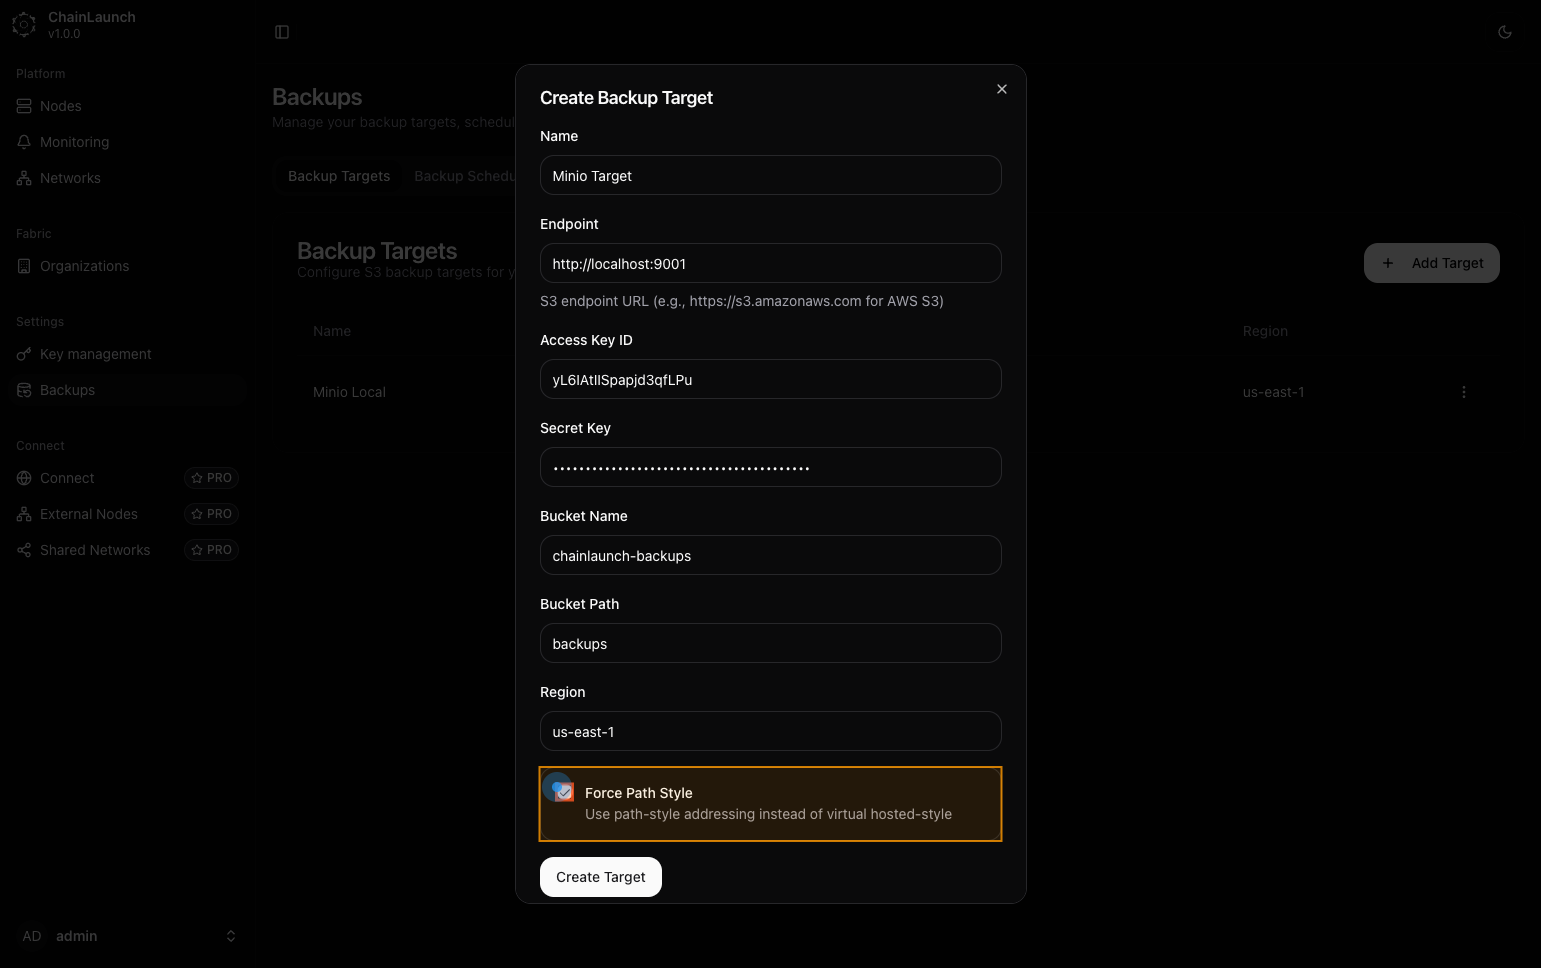Click the sidebar collapse toggle icon
Viewport: 1541px width, 968px height.
(x=282, y=32)
